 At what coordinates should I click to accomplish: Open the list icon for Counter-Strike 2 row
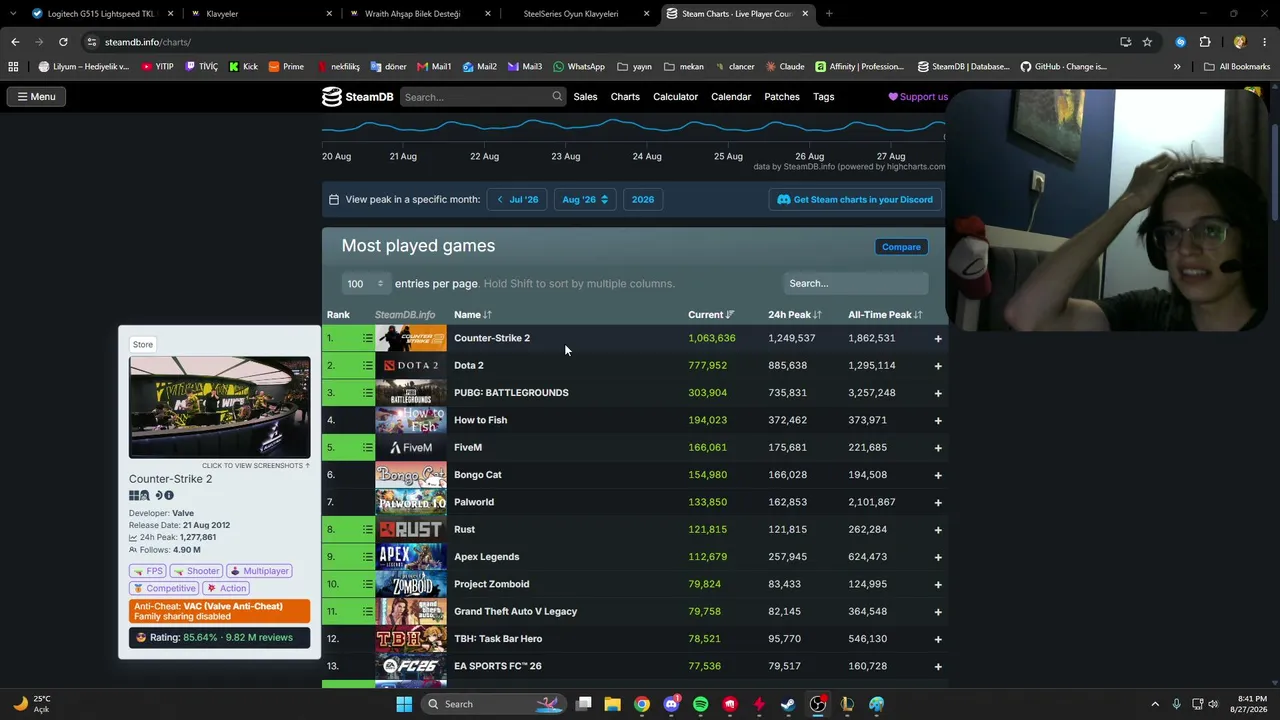point(367,338)
